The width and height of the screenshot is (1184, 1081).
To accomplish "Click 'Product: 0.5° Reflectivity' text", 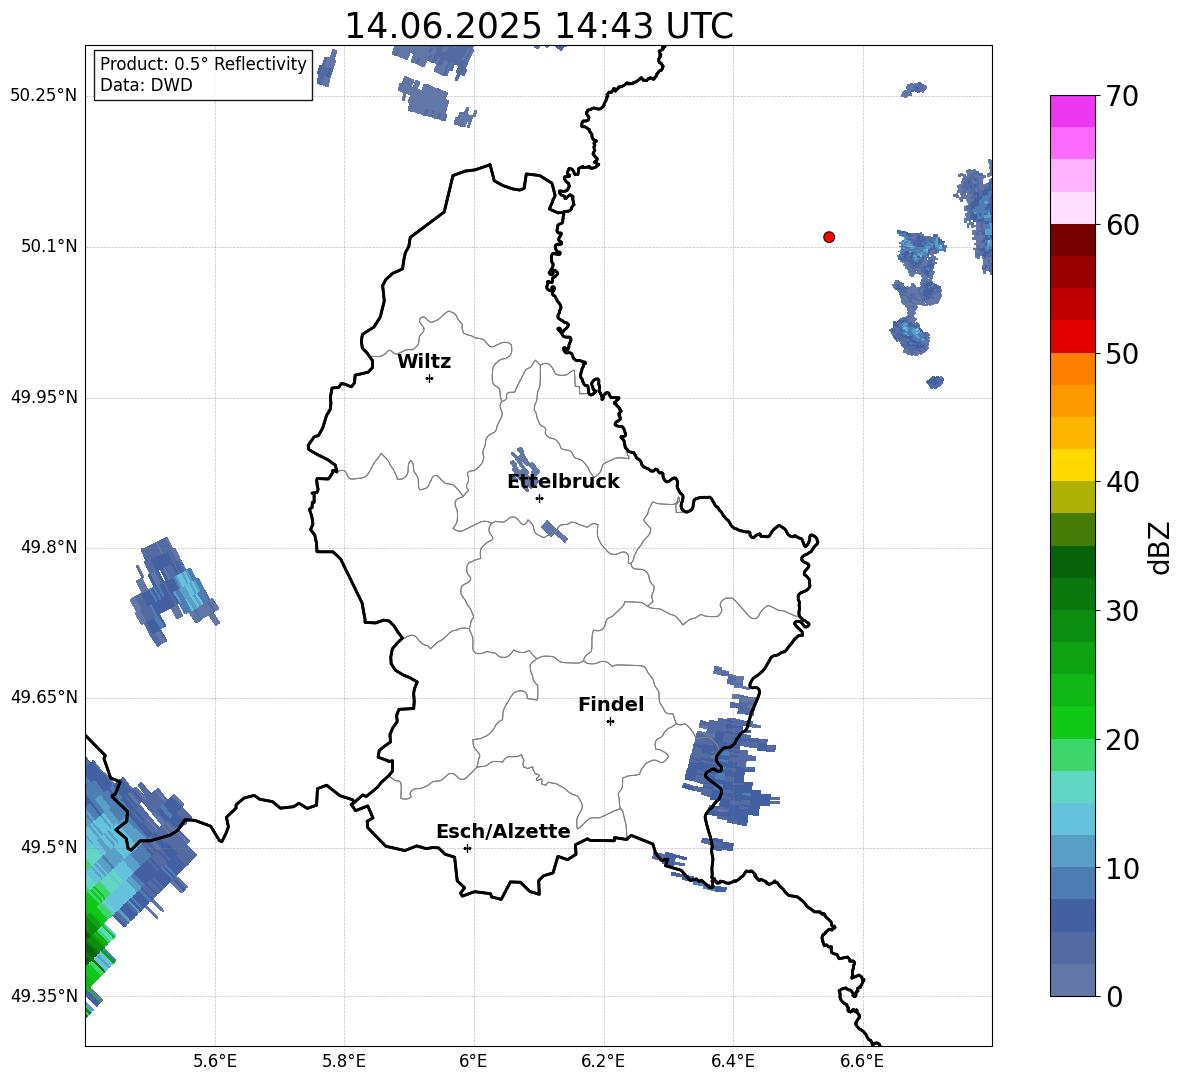I will (203, 63).
